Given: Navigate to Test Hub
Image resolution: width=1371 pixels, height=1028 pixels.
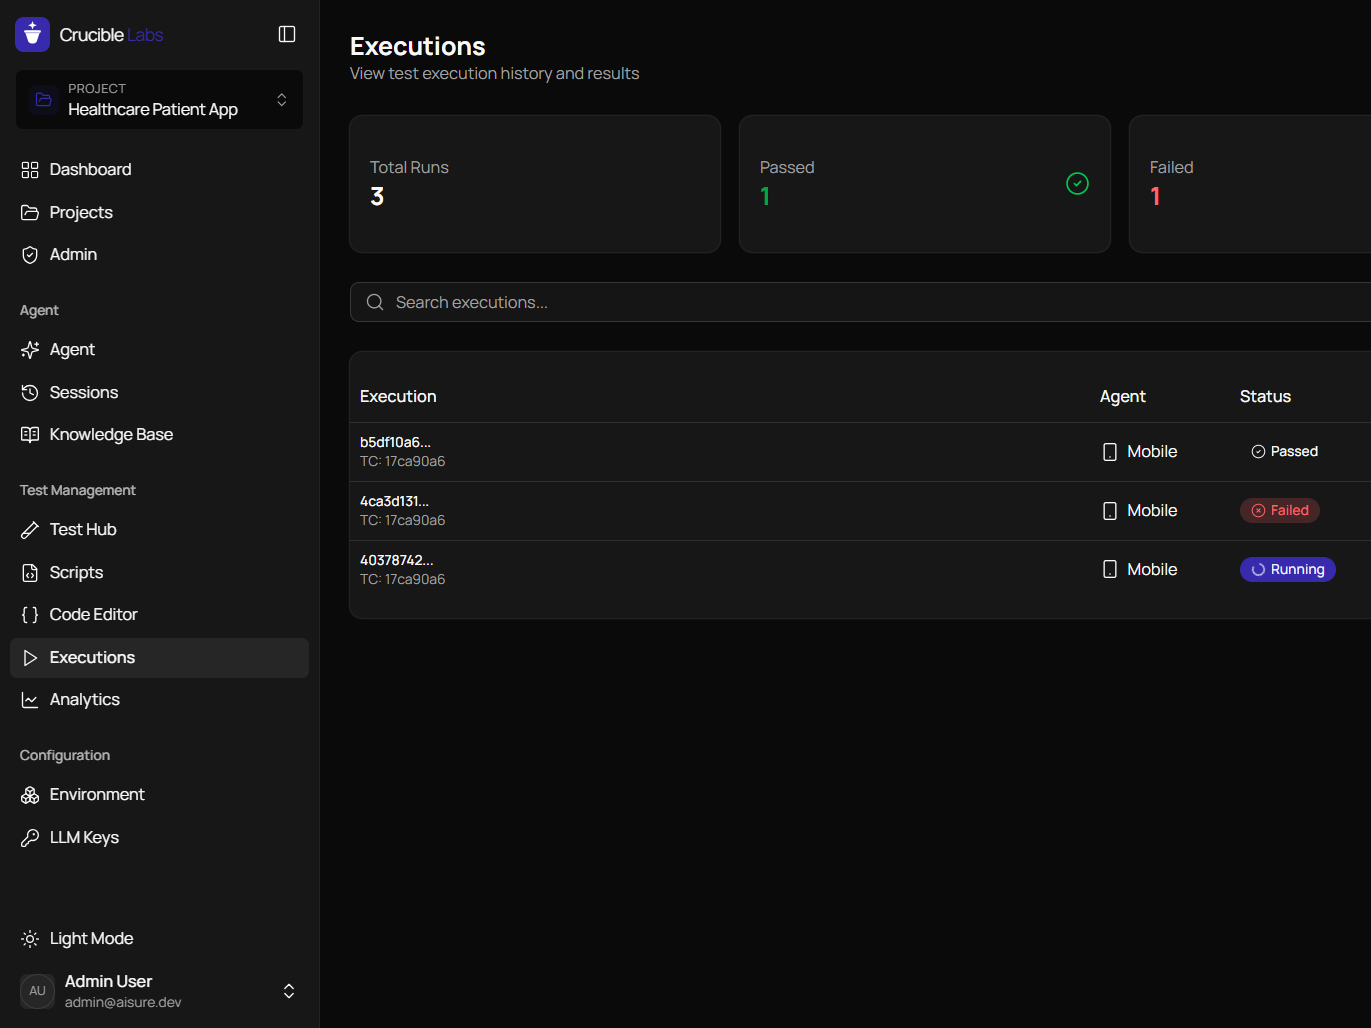Looking at the screenshot, I should coord(159,530).
